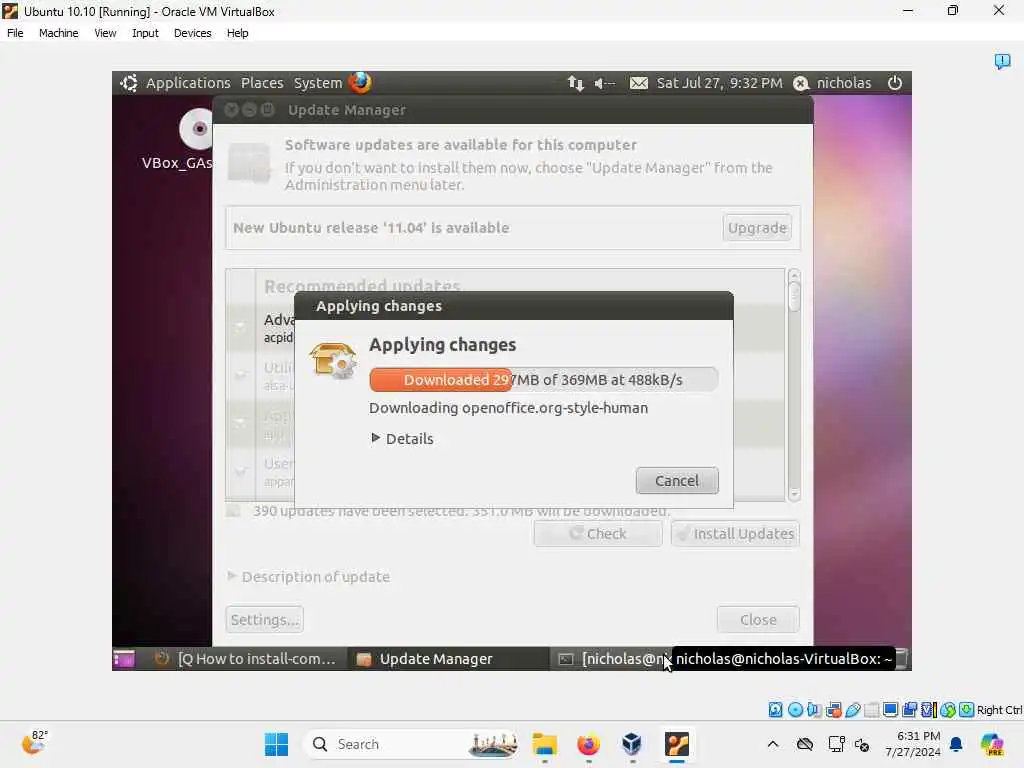
Task: Click the VirtualBox mouse integration indicator
Action: click(948, 710)
